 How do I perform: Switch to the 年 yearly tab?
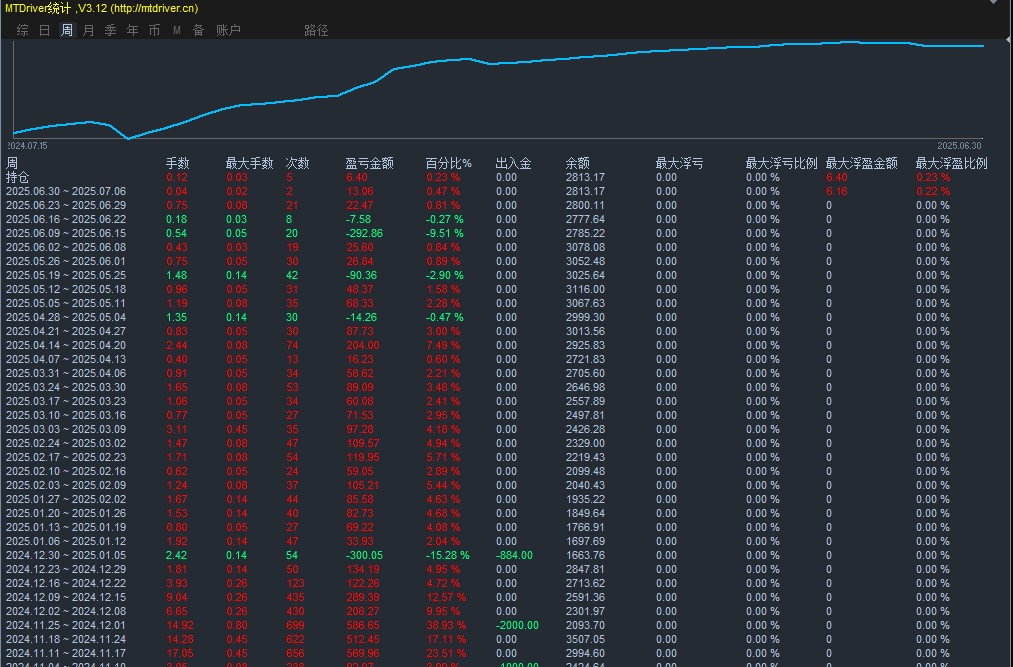132,30
